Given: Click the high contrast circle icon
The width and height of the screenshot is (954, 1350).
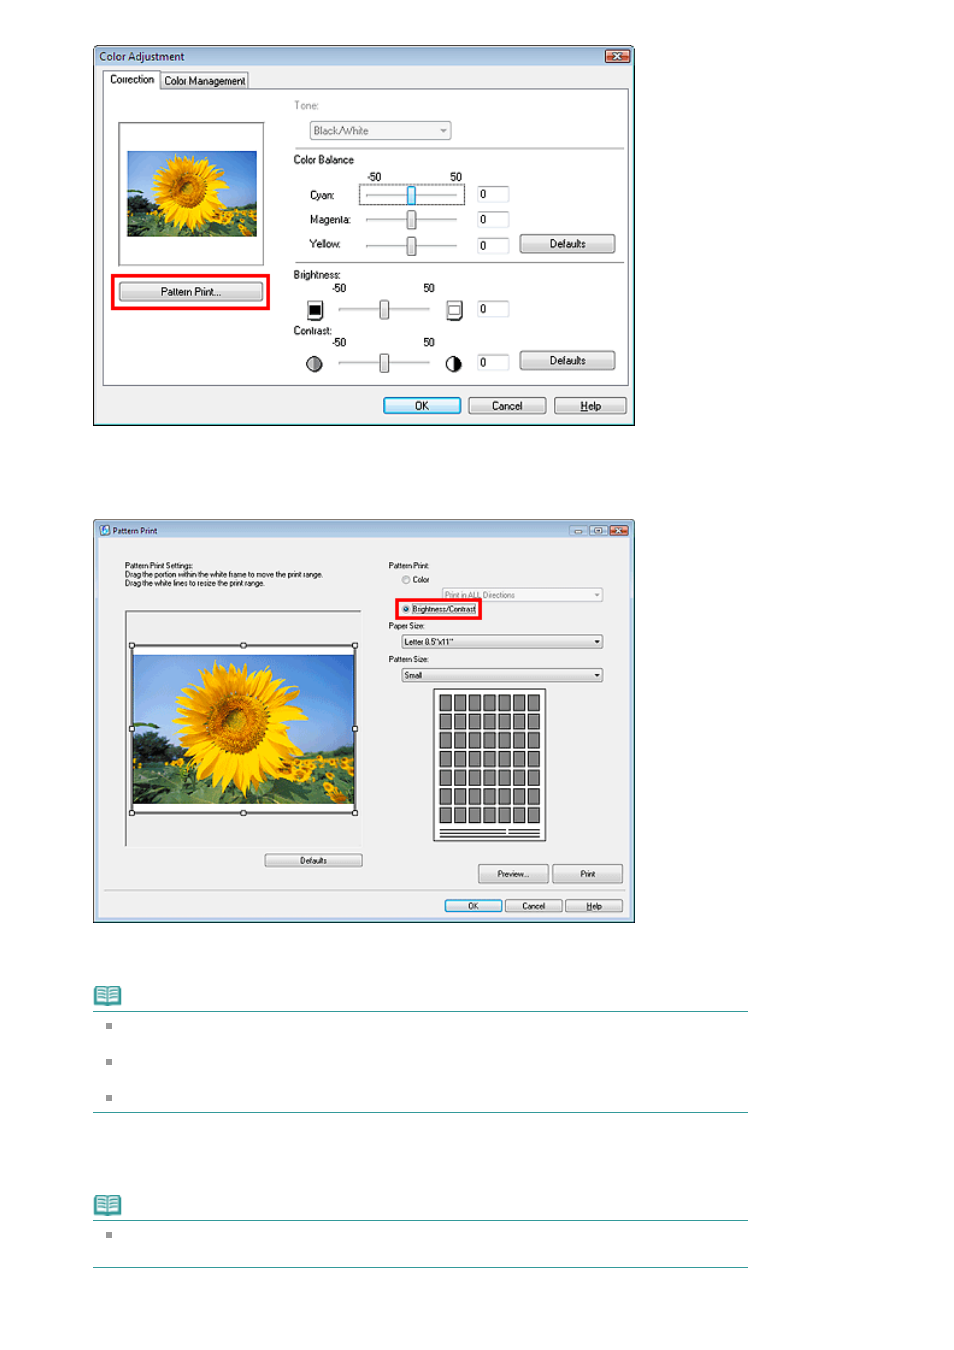Looking at the screenshot, I should [x=454, y=364].
